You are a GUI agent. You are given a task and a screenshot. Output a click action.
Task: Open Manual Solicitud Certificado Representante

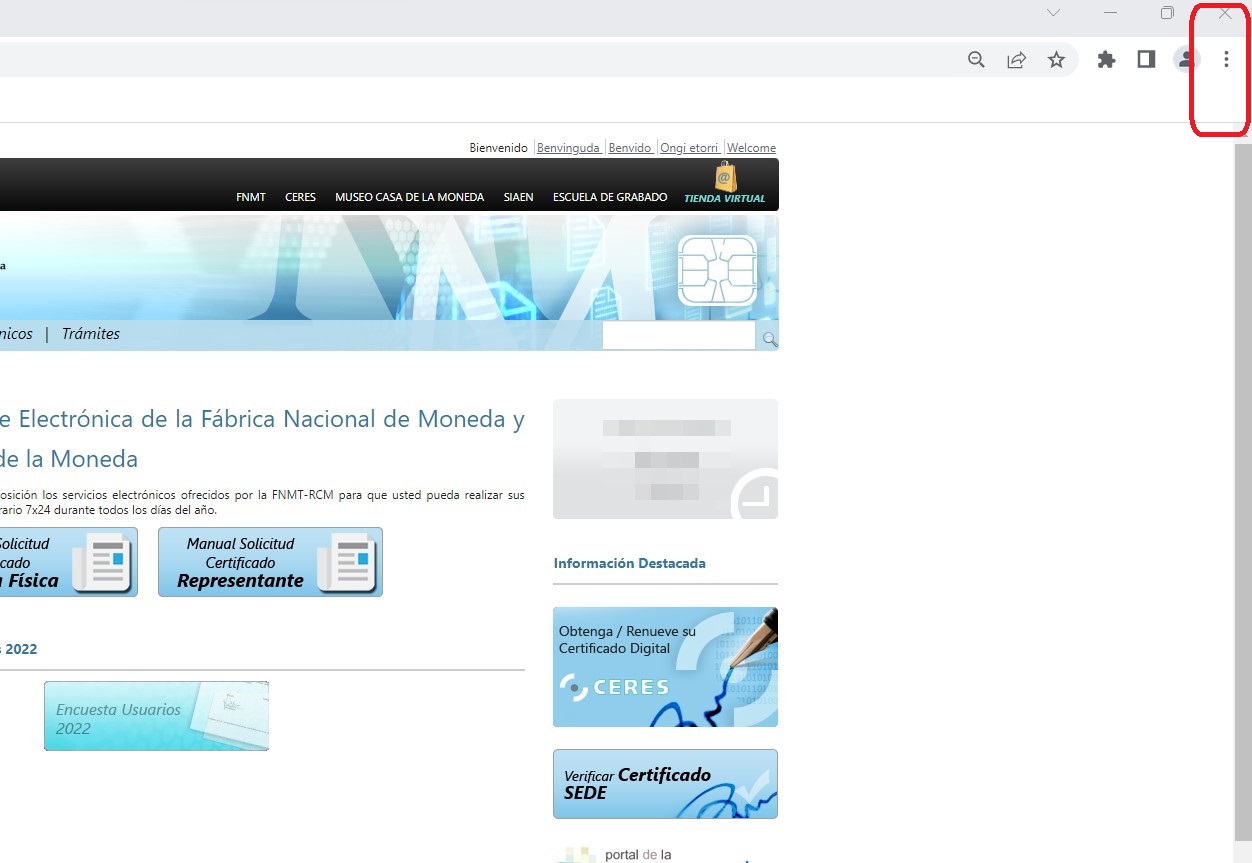270,562
